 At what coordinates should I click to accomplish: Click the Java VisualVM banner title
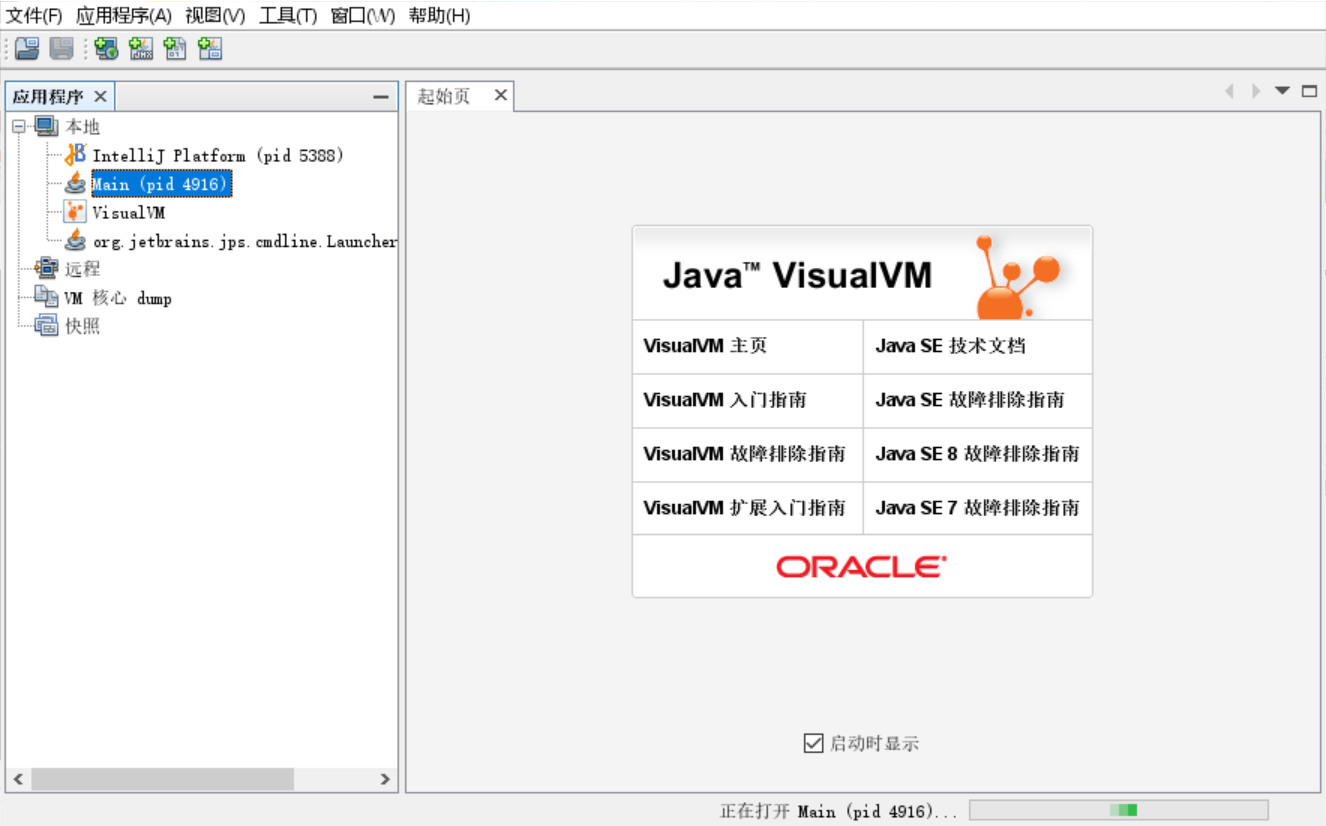pos(797,275)
